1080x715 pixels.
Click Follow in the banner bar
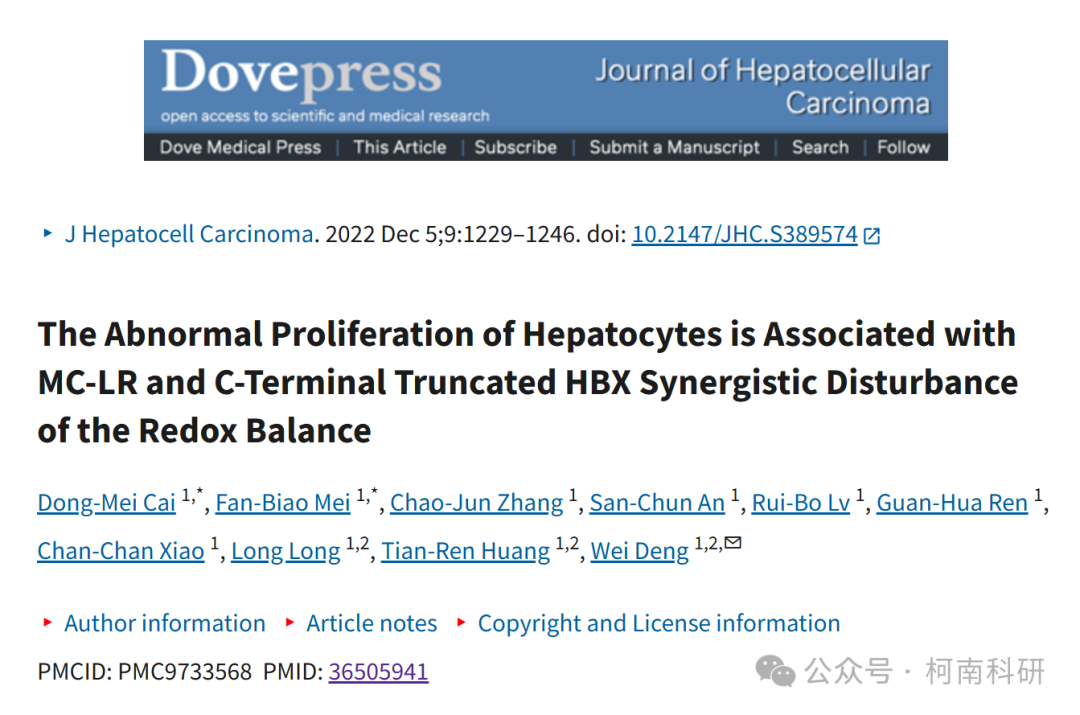click(x=903, y=147)
